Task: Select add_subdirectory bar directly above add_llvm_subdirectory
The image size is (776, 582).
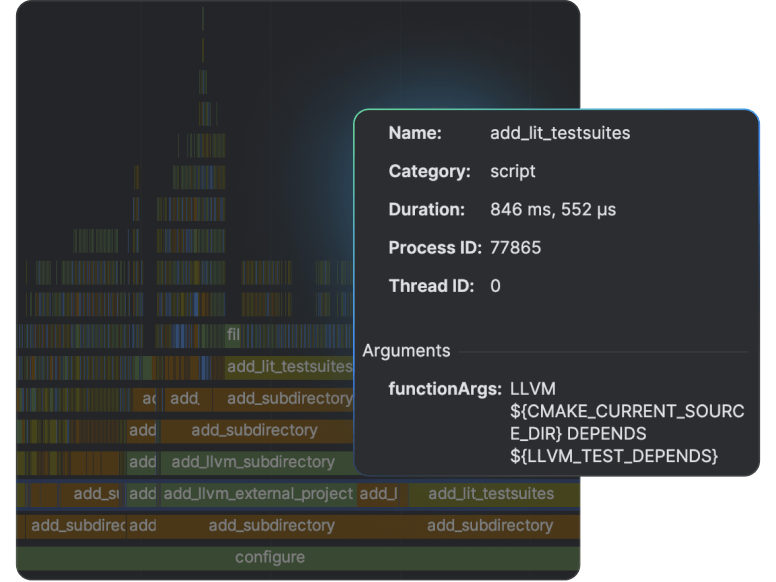Action: click(254, 430)
